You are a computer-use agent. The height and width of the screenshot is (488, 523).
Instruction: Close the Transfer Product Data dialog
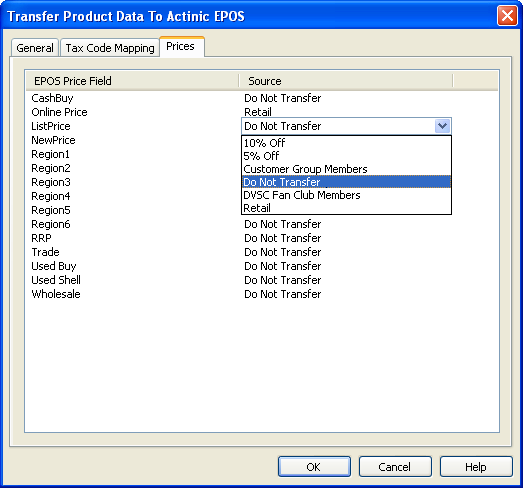pyautogui.click(x=507, y=16)
